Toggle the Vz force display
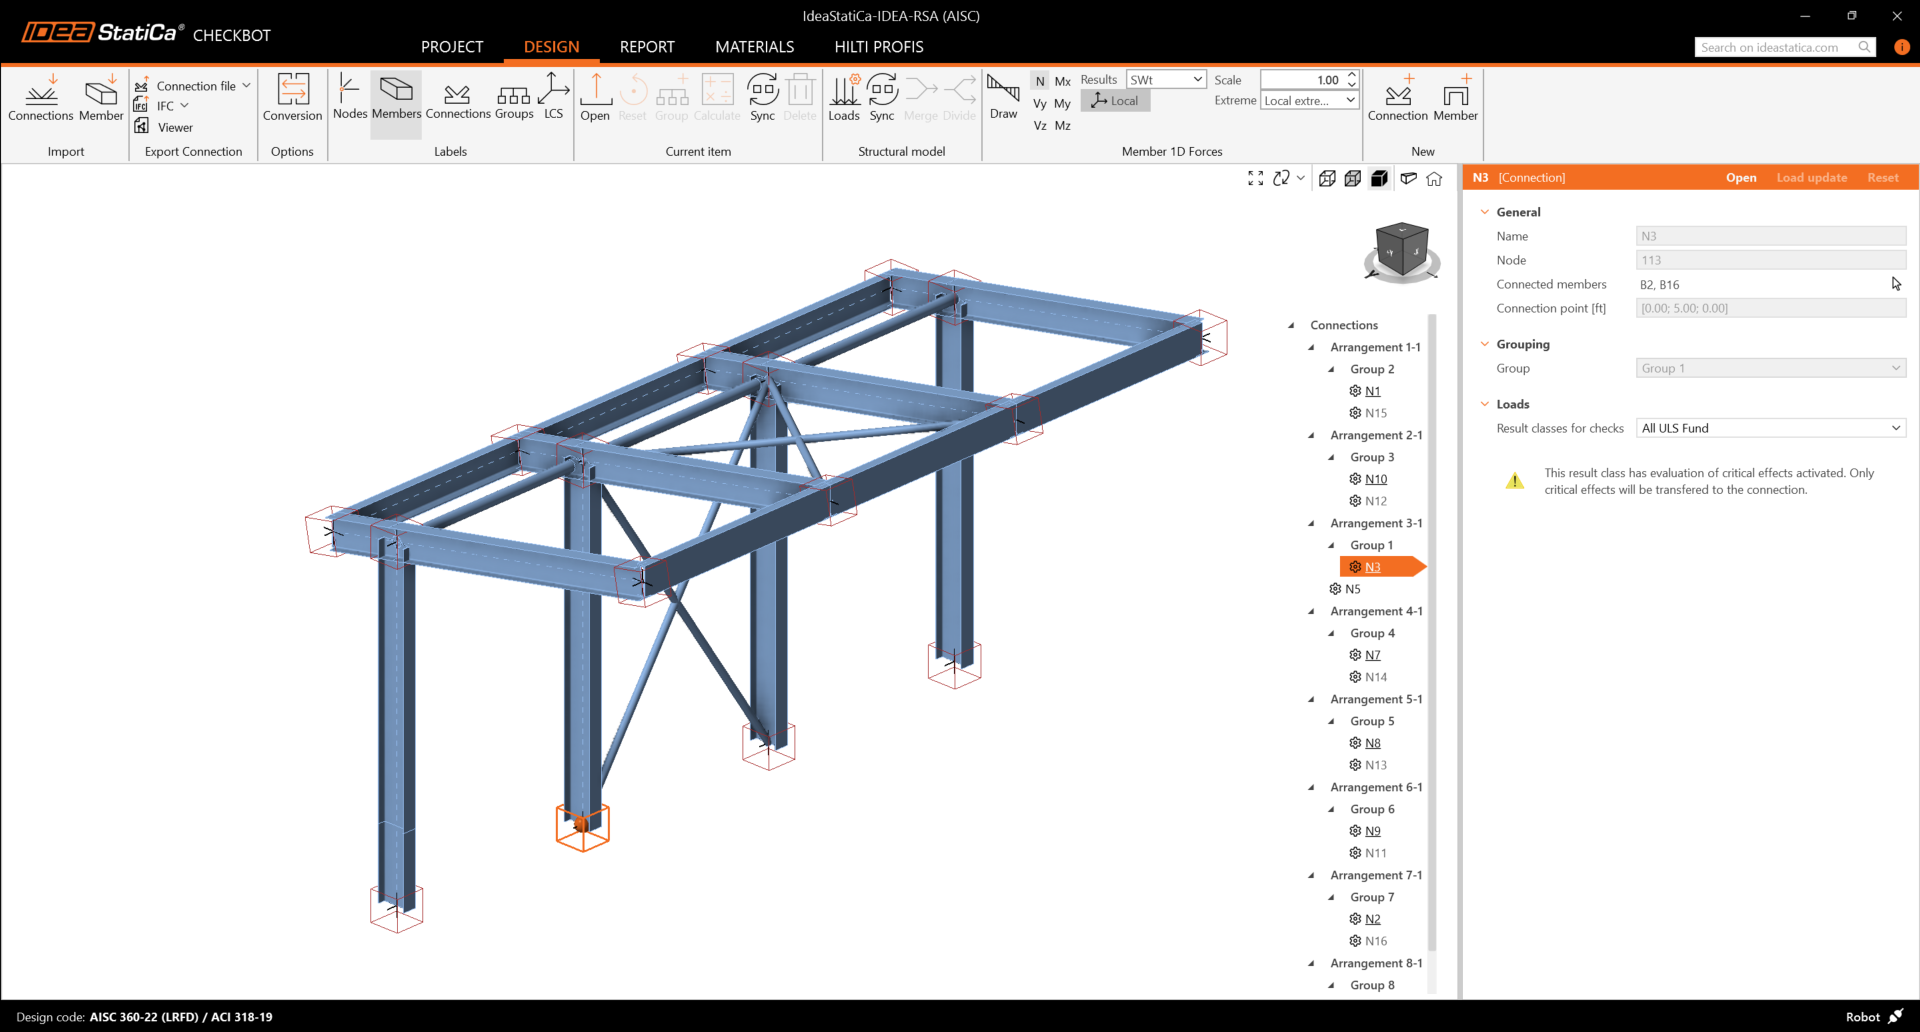1920x1032 pixels. click(1040, 126)
